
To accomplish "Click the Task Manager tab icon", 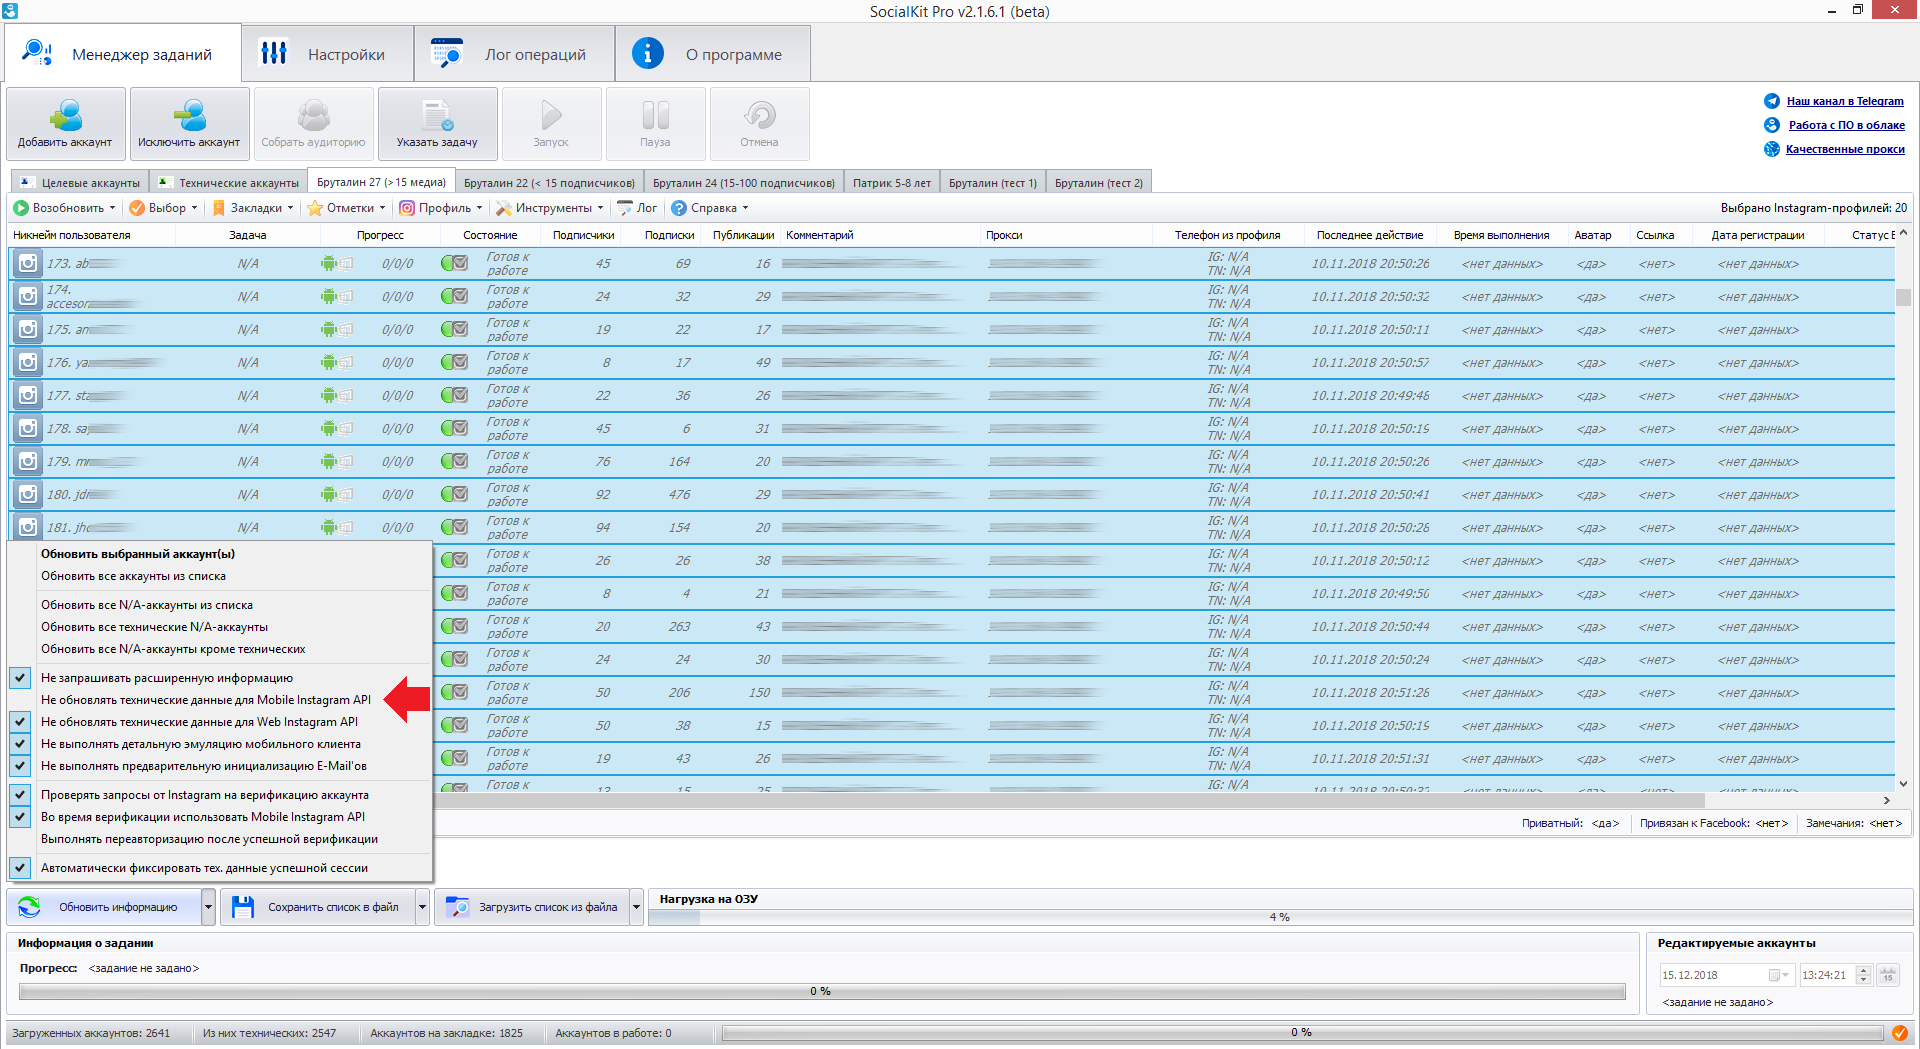I will click(x=37, y=53).
